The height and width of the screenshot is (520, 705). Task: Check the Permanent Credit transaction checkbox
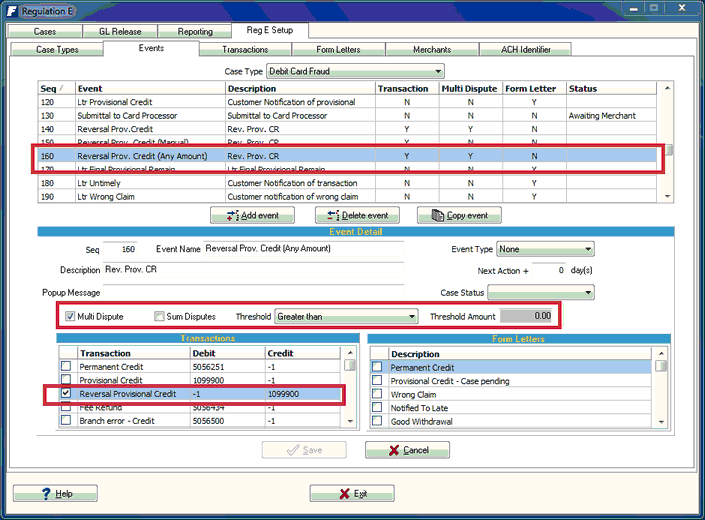point(66,367)
